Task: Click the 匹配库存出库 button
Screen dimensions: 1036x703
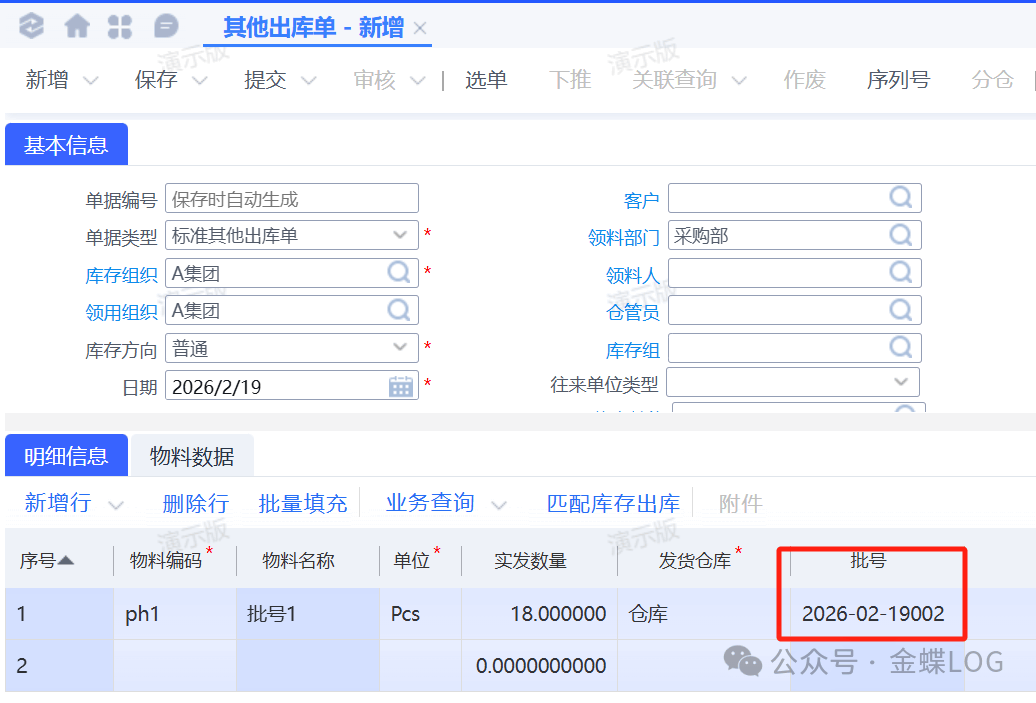Action: point(613,504)
